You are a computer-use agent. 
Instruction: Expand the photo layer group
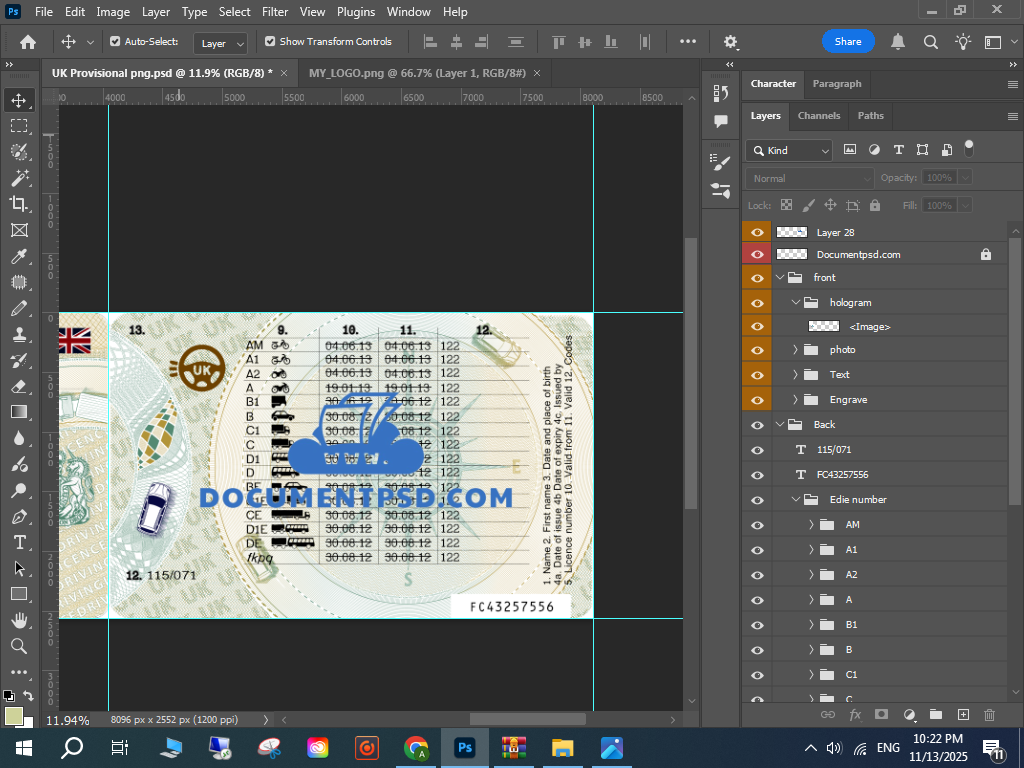tap(796, 350)
